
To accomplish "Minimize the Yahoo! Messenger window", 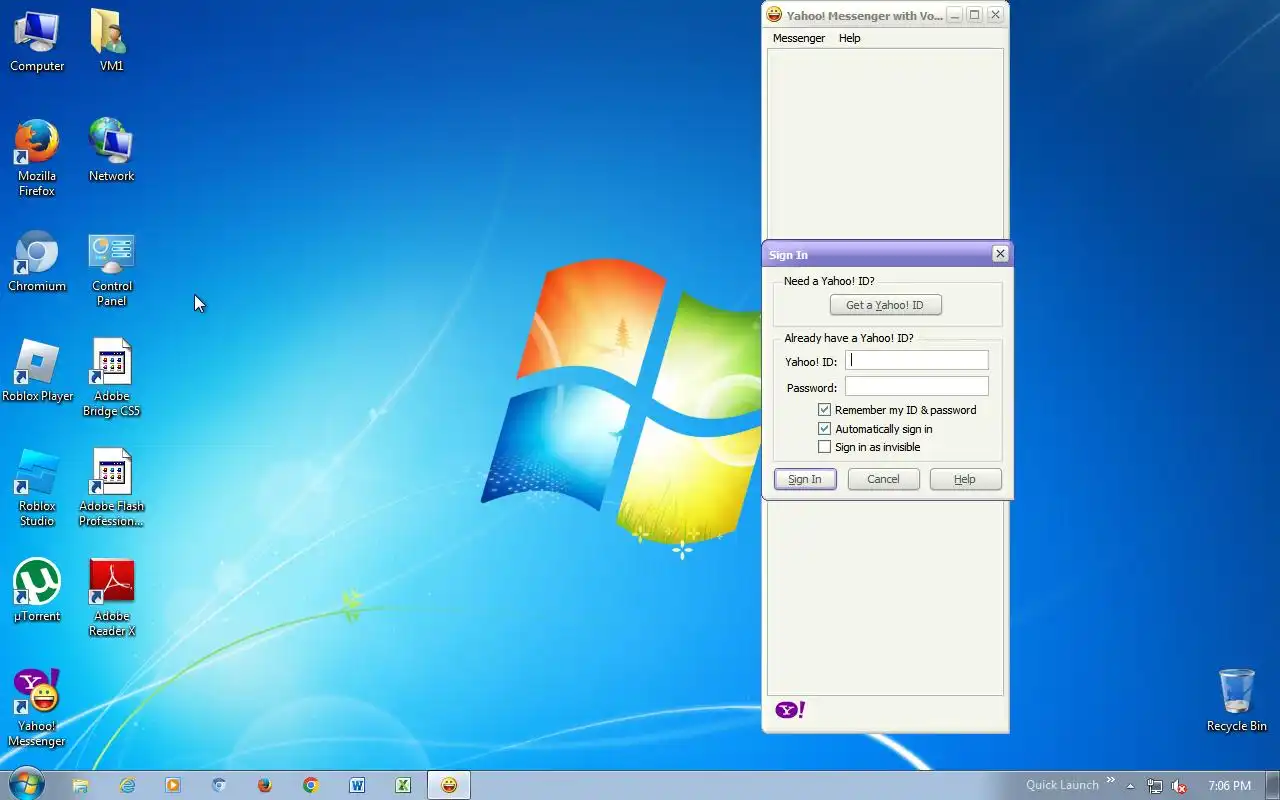I will [x=954, y=15].
